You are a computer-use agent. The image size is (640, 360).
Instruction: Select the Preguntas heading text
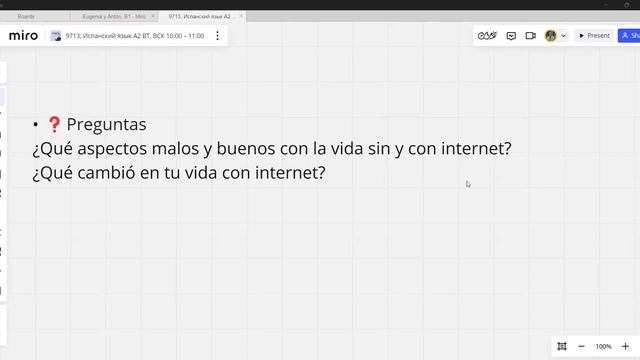point(106,124)
